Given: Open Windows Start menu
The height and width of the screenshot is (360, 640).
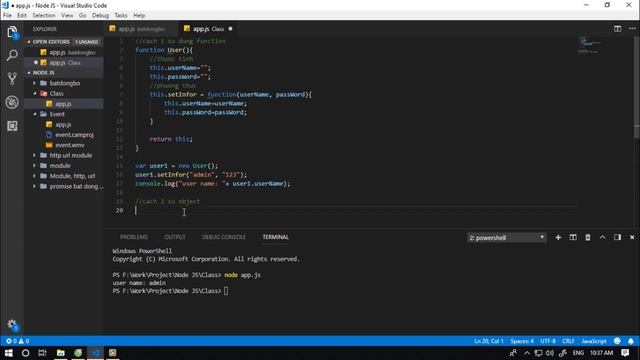Looking at the screenshot, I should [9, 353].
